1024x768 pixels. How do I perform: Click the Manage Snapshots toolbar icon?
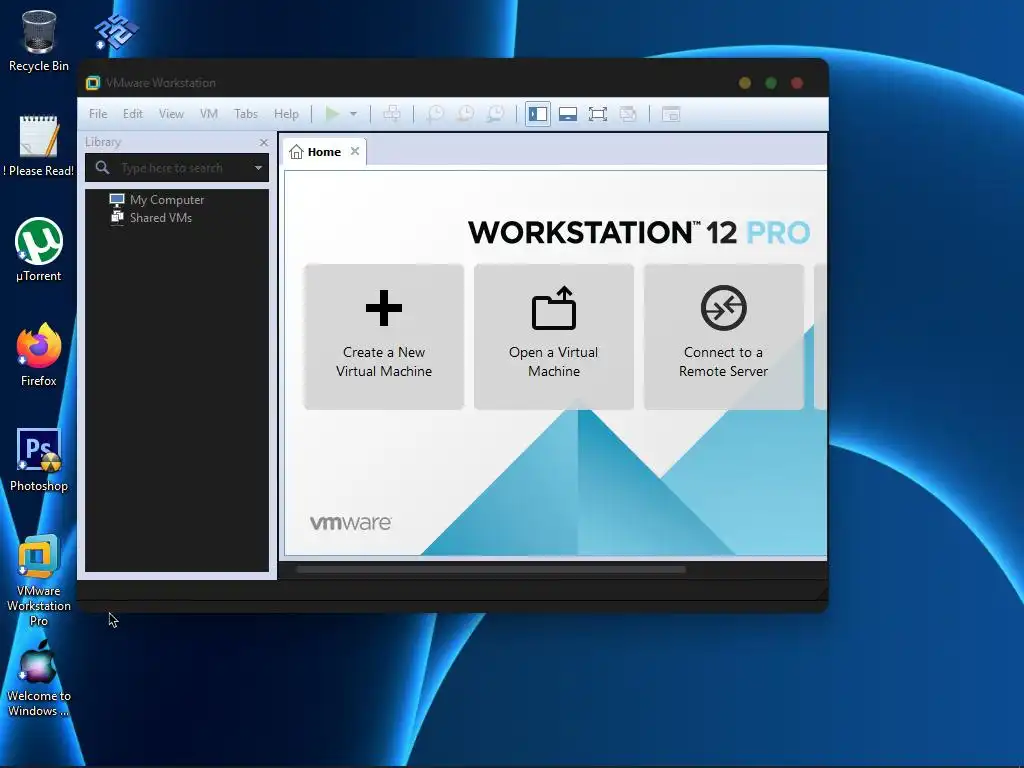coord(496,114)
